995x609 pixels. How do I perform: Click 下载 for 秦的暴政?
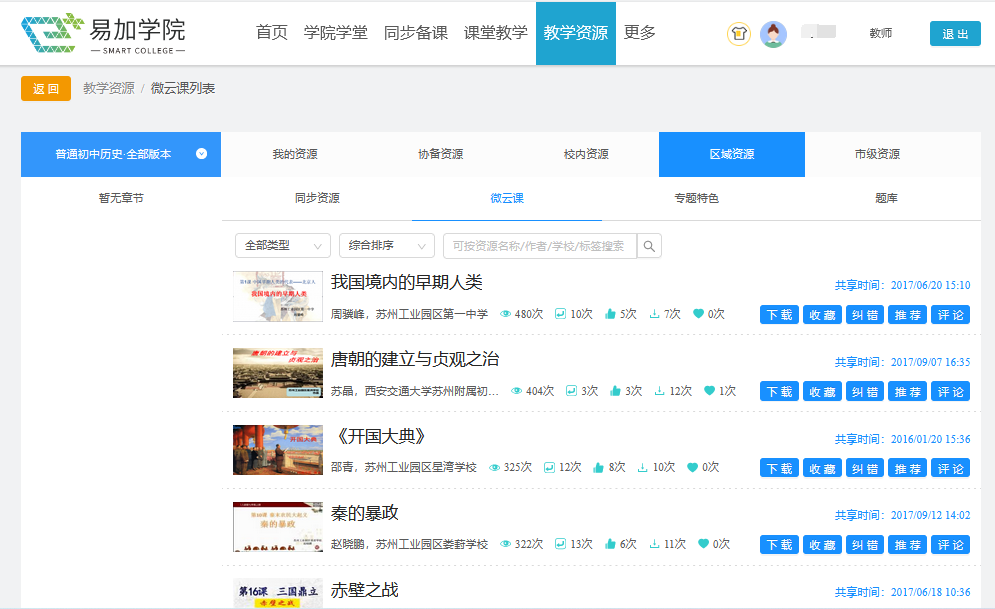tap(779, 544)
